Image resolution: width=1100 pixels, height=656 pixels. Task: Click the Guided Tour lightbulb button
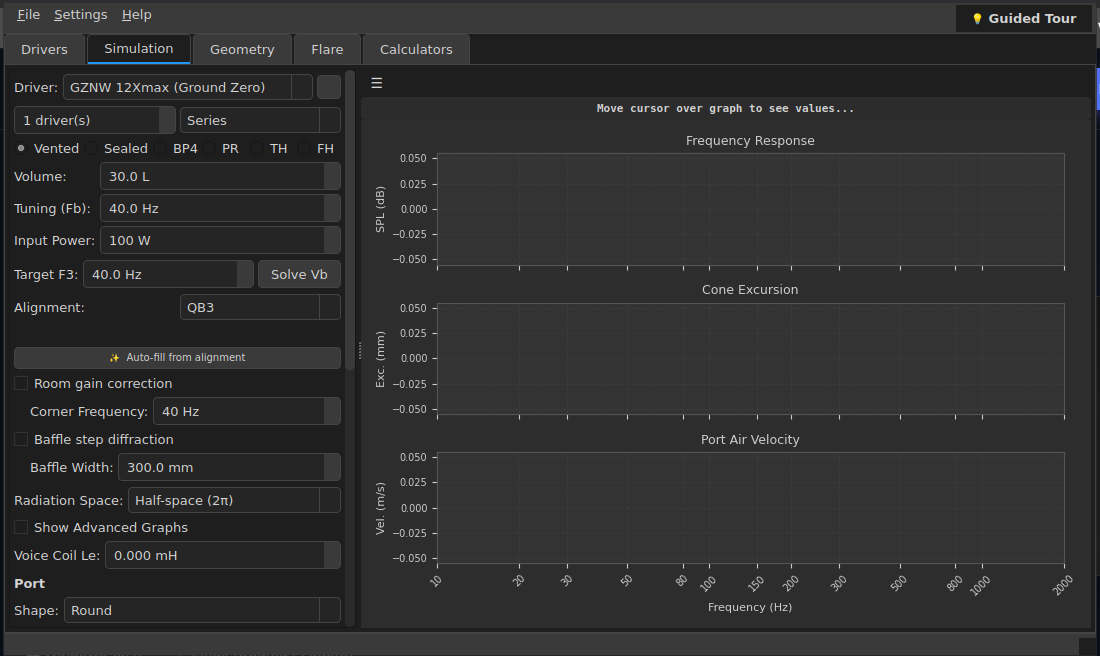1025,19
